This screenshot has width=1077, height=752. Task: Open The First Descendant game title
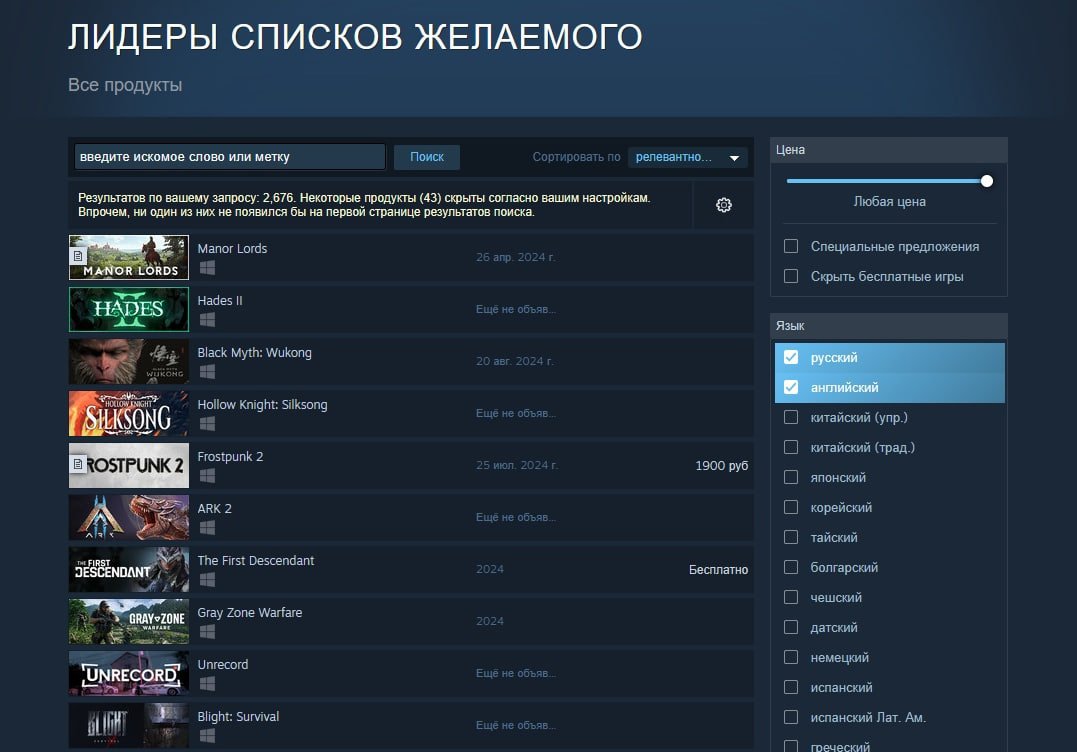click(x=256, y=561)
